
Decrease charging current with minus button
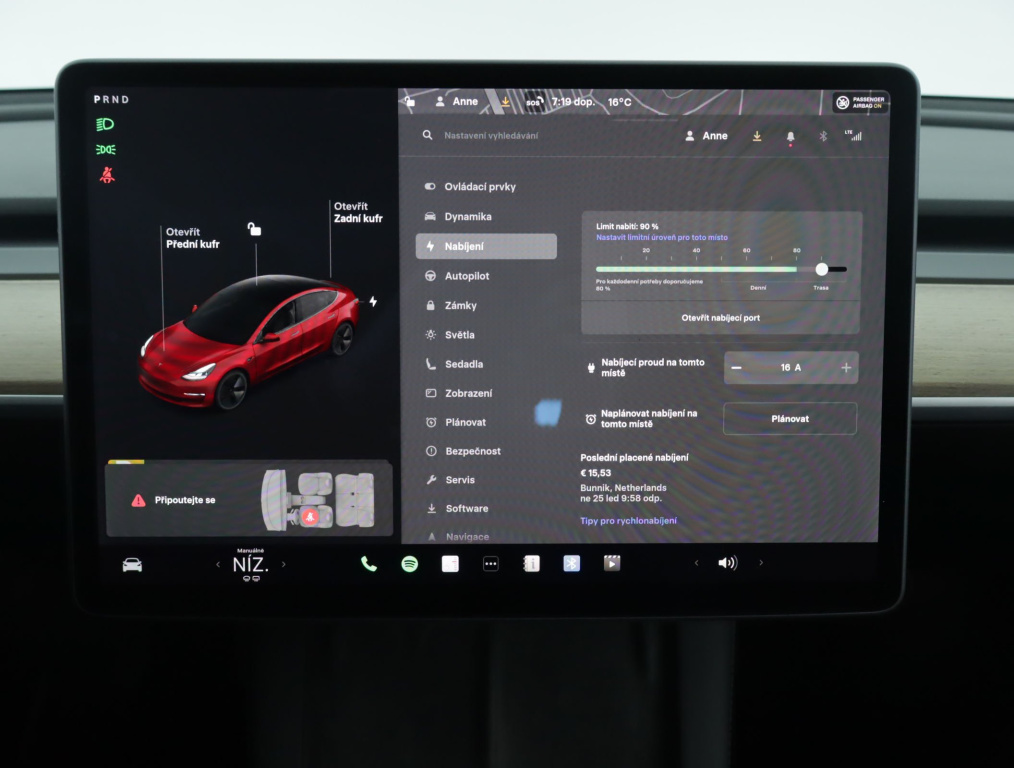[736, 368]
